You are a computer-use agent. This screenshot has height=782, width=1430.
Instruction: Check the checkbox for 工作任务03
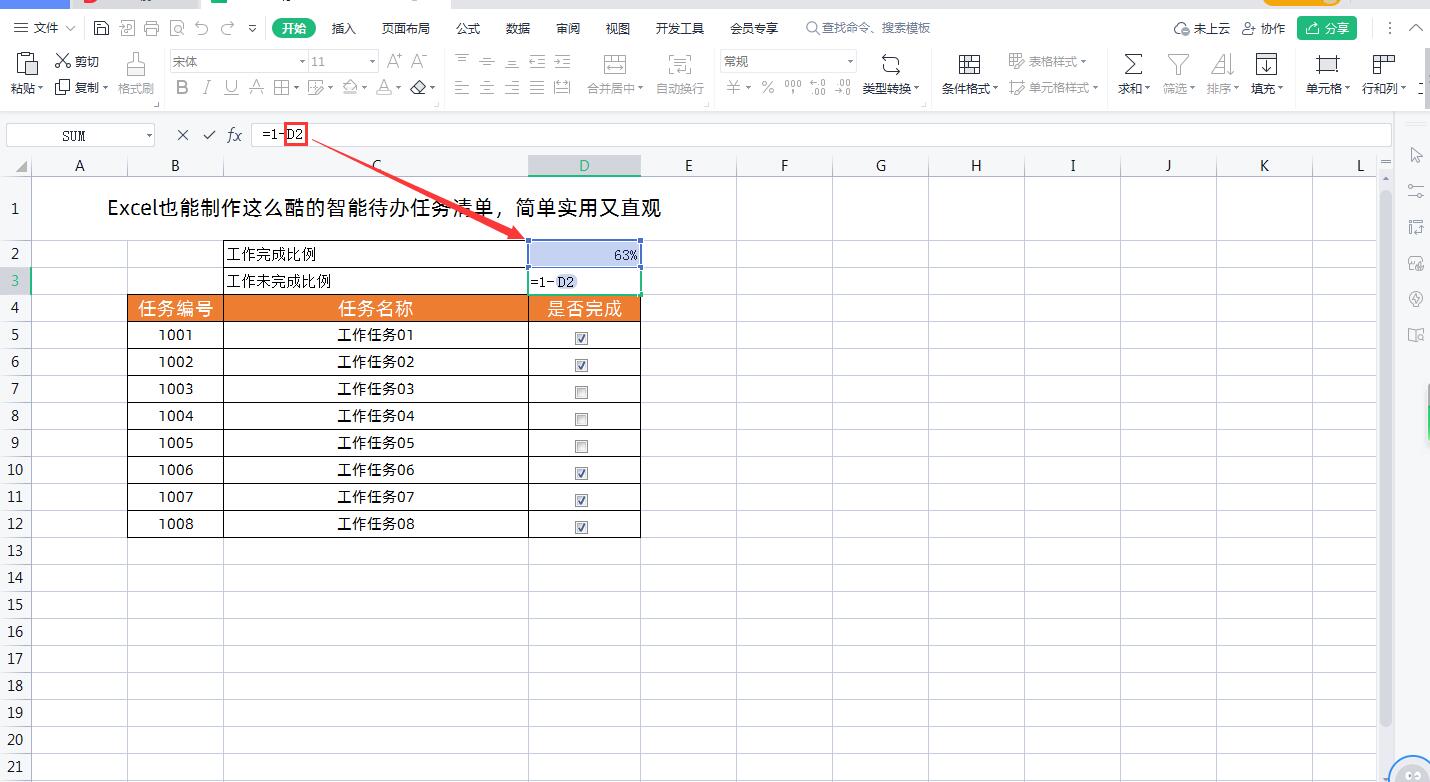pyautogui.click(x=582, y=391)
